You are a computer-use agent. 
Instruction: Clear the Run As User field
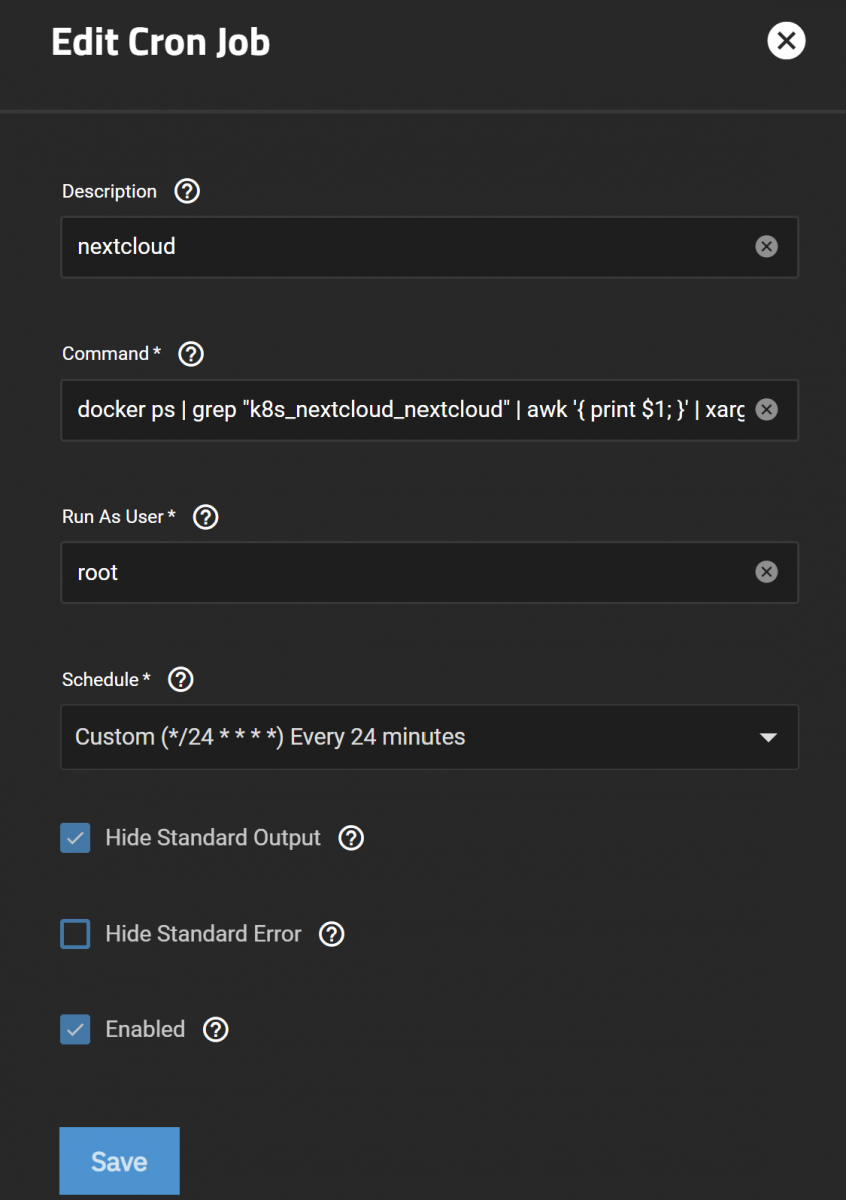766,572
